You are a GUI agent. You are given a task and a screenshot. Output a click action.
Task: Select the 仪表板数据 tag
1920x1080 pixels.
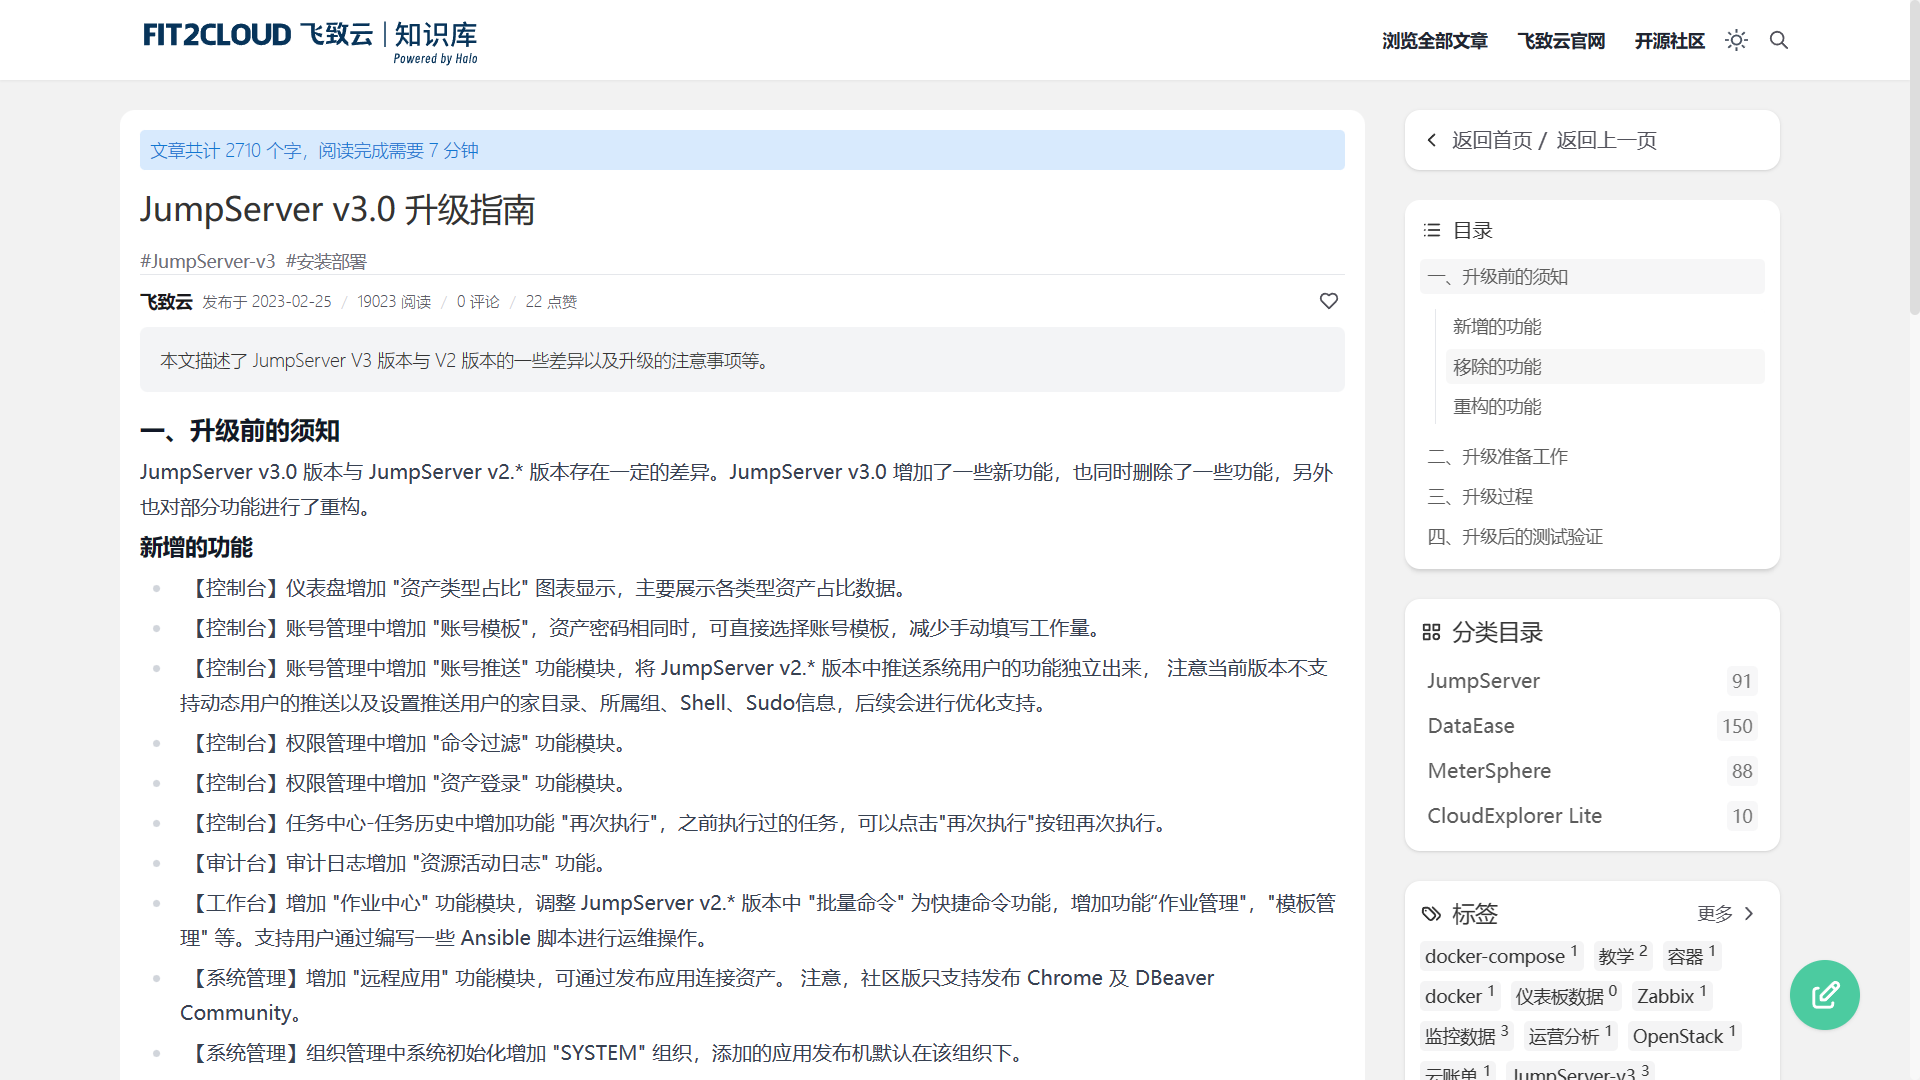[x=1565, y=996]
